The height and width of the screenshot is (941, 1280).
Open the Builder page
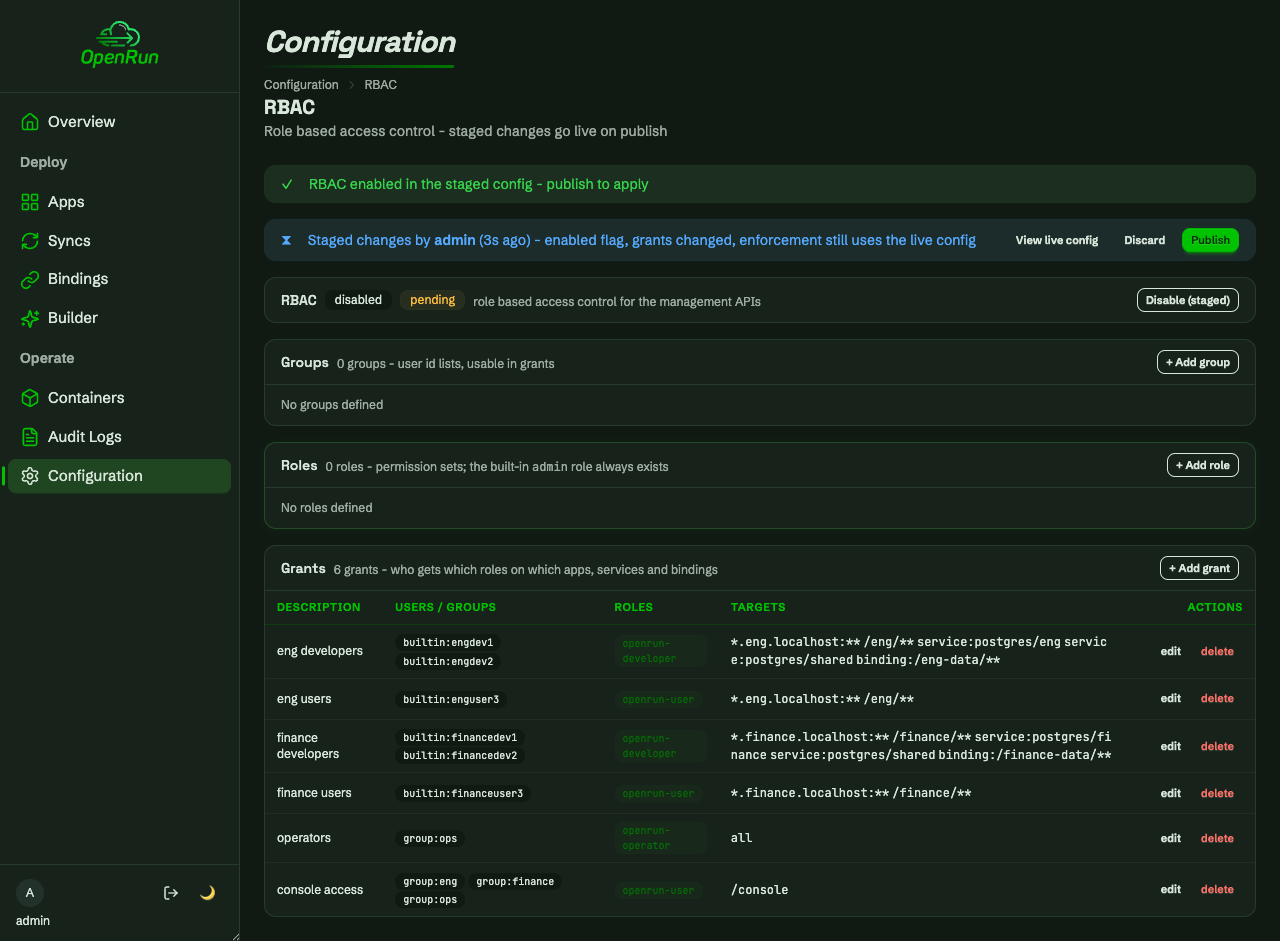tap(119, 318)
